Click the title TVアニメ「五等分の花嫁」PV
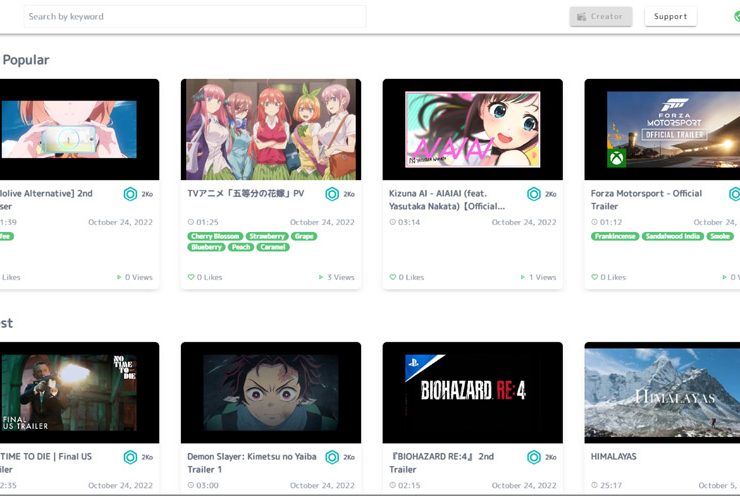 [246, 193]
